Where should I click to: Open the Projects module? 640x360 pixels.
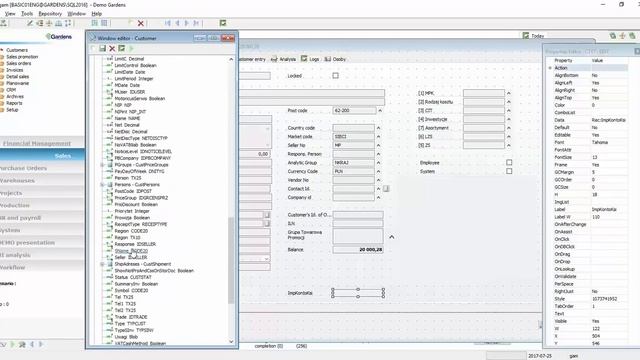click(x=42, y=193)
